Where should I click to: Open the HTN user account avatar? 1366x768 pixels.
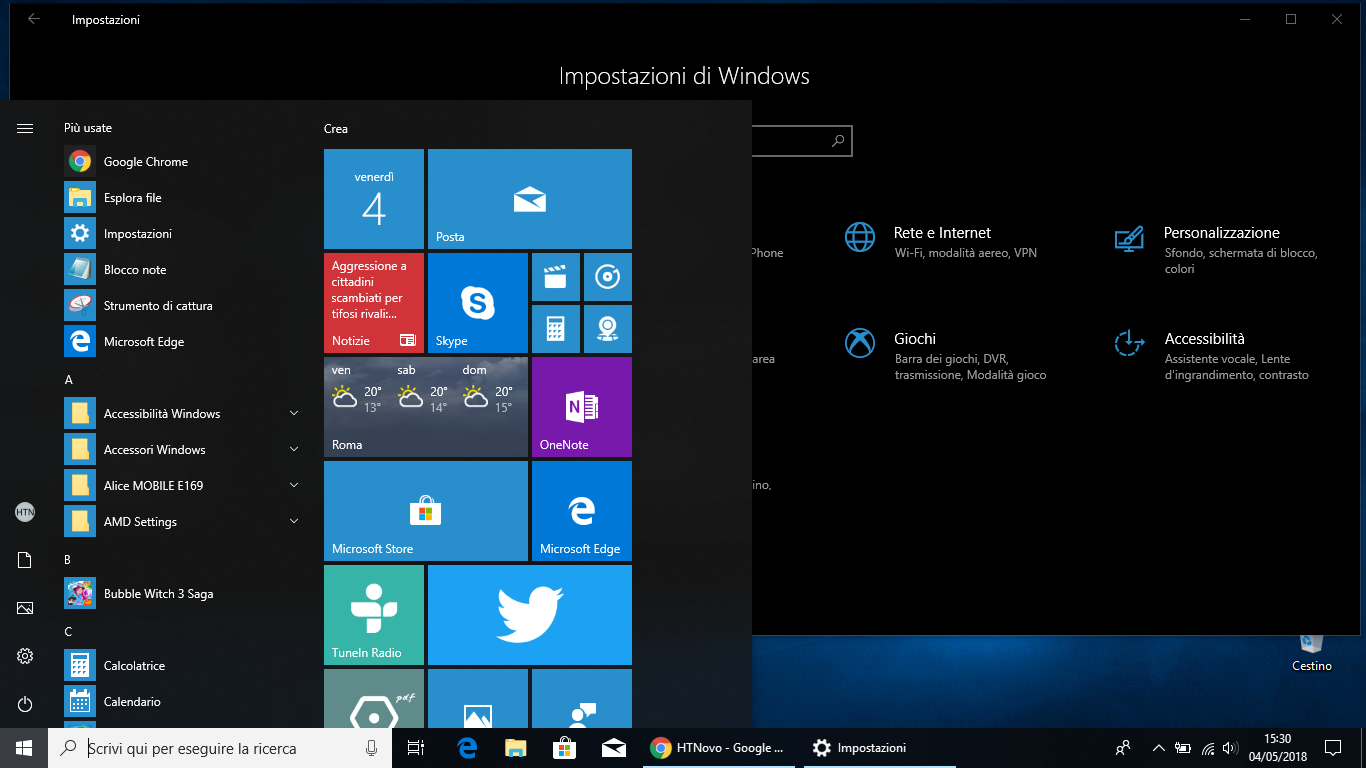click(x=25, y=512)
